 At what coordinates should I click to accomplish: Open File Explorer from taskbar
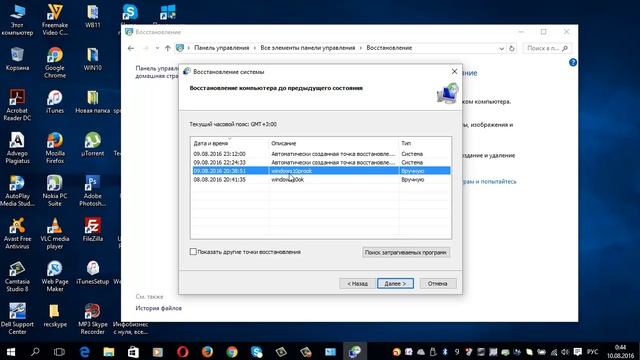coord(109,351)
